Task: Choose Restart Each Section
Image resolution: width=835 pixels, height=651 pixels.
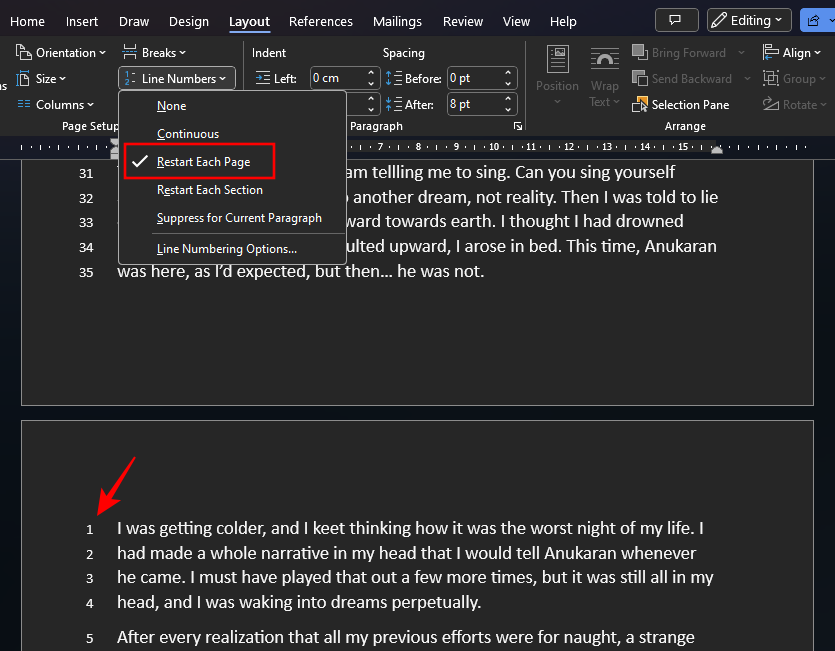Action: coord(210,190)
